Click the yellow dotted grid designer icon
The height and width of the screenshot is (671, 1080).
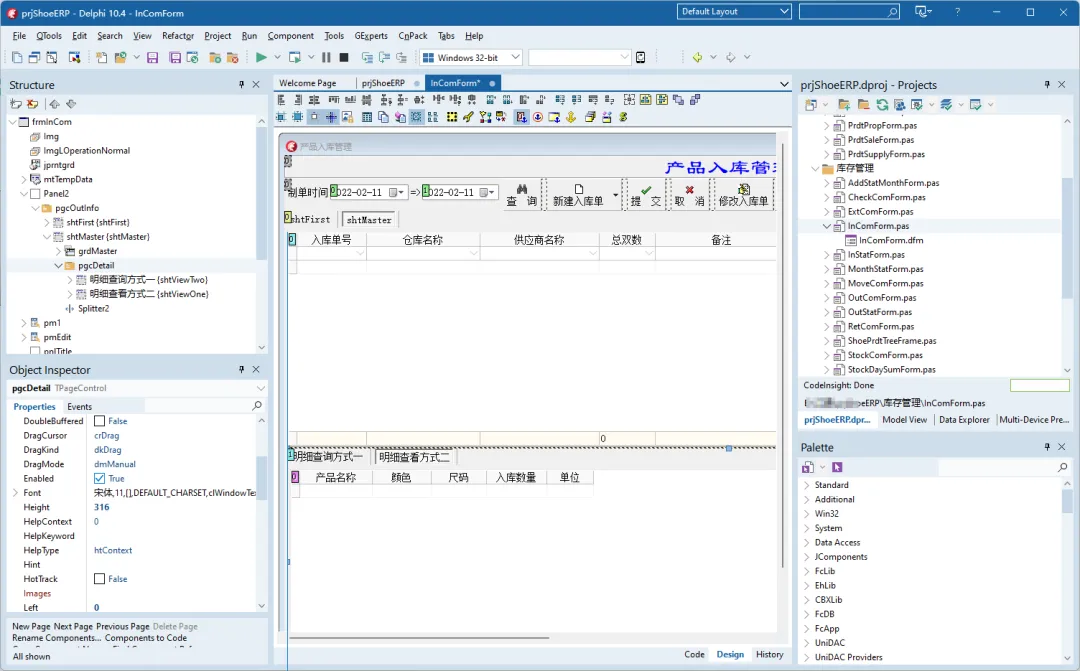pos(452,117)
